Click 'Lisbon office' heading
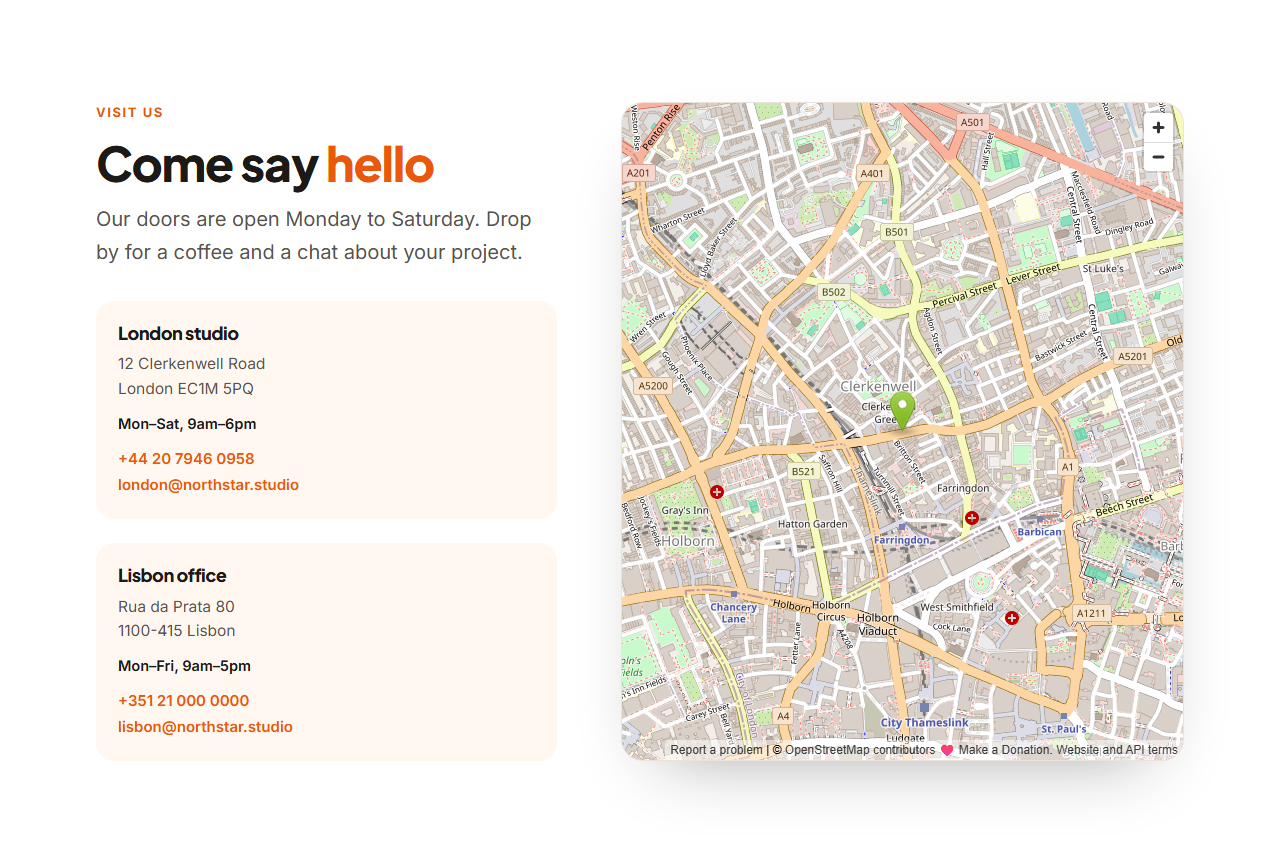This screenshot has height=864, width=1280. [x=172, y=576]
